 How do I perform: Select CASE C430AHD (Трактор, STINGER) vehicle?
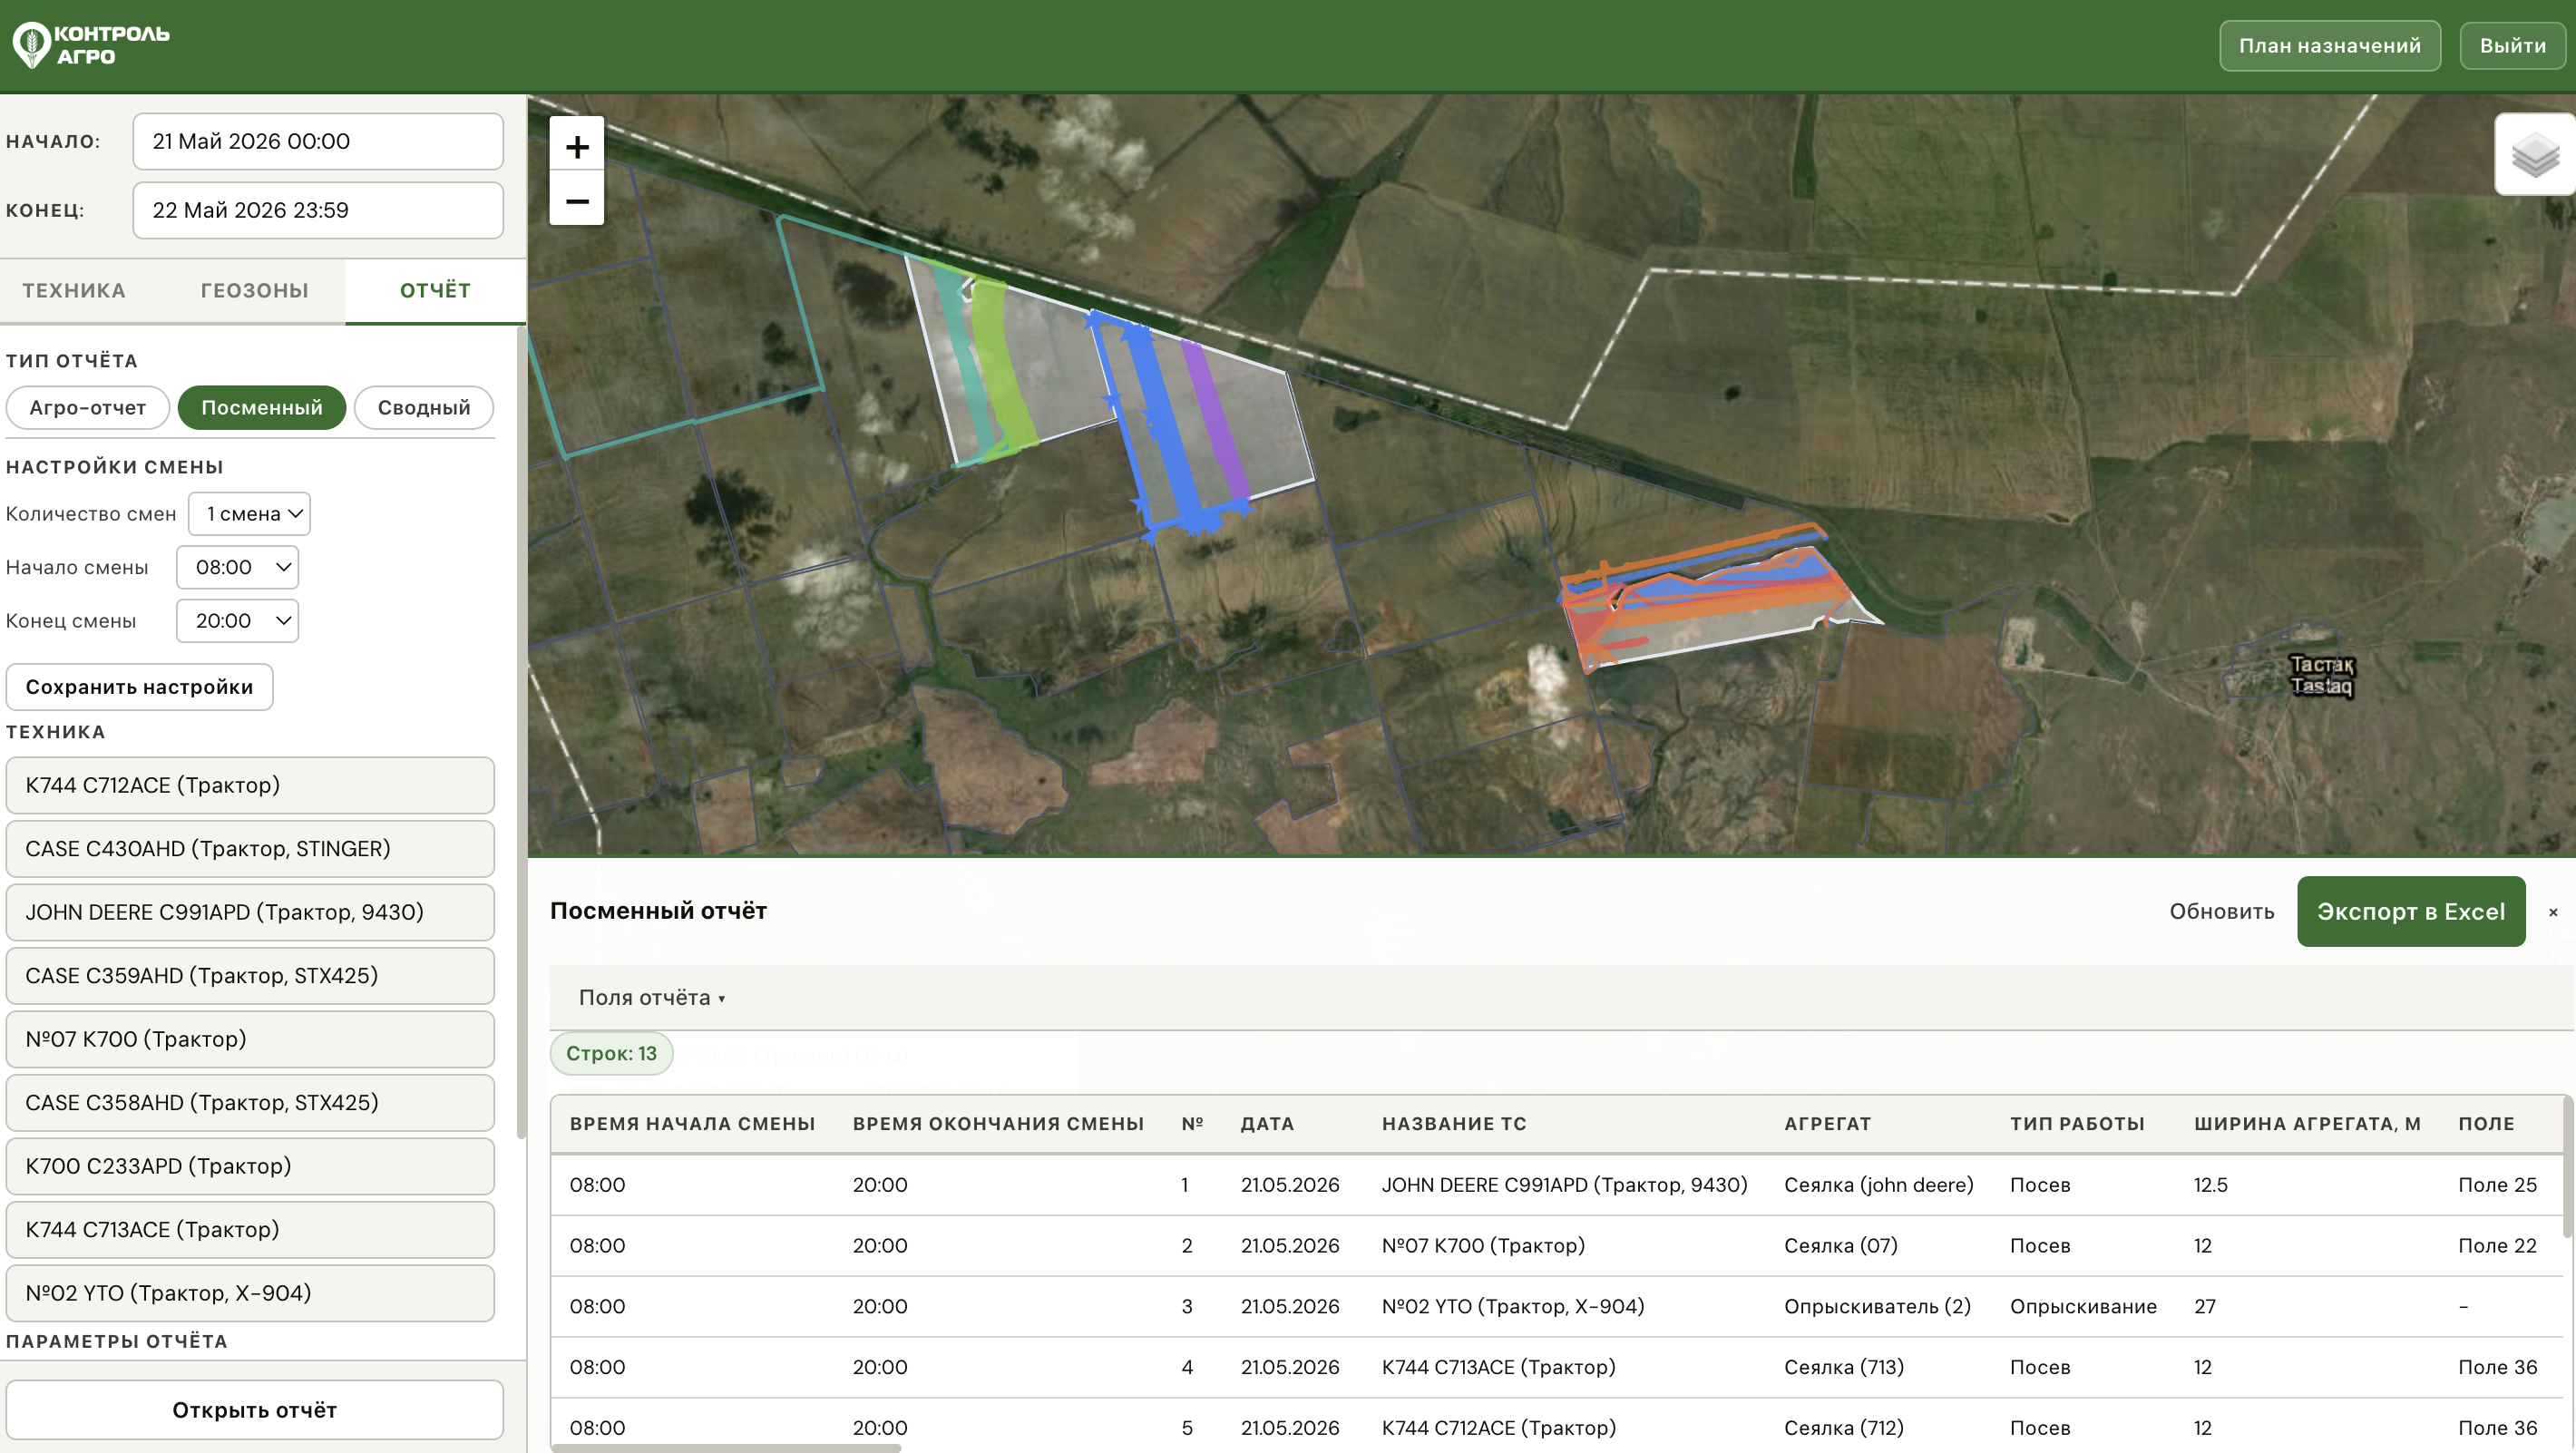pos(250,849)
